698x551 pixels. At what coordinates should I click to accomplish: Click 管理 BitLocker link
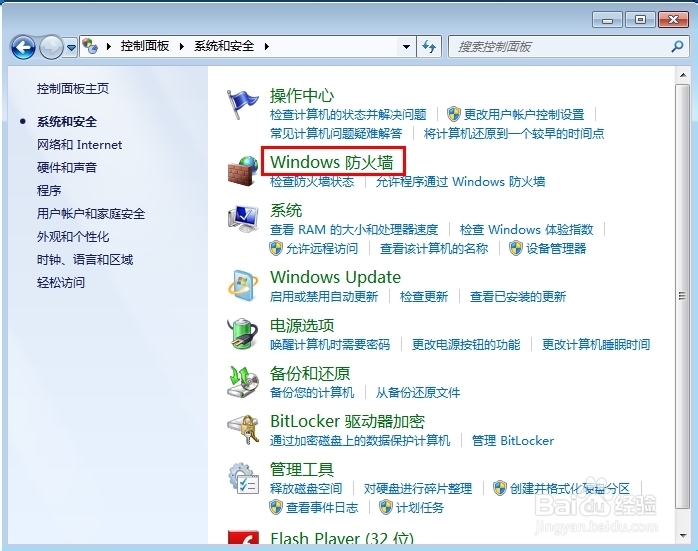click(512, 441)
